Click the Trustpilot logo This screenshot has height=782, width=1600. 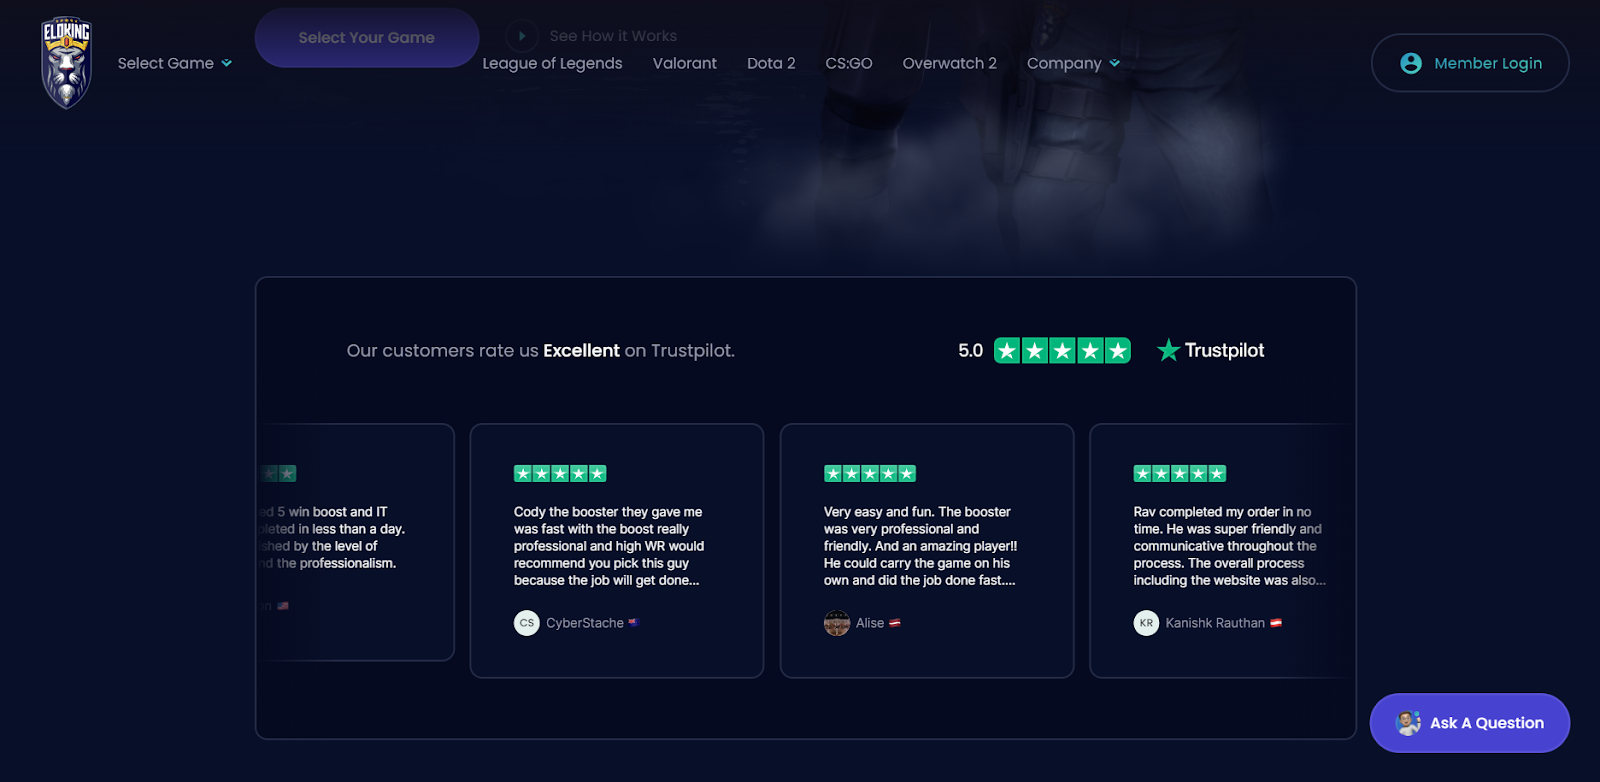pyautogui.click(x=1210, y=350)
